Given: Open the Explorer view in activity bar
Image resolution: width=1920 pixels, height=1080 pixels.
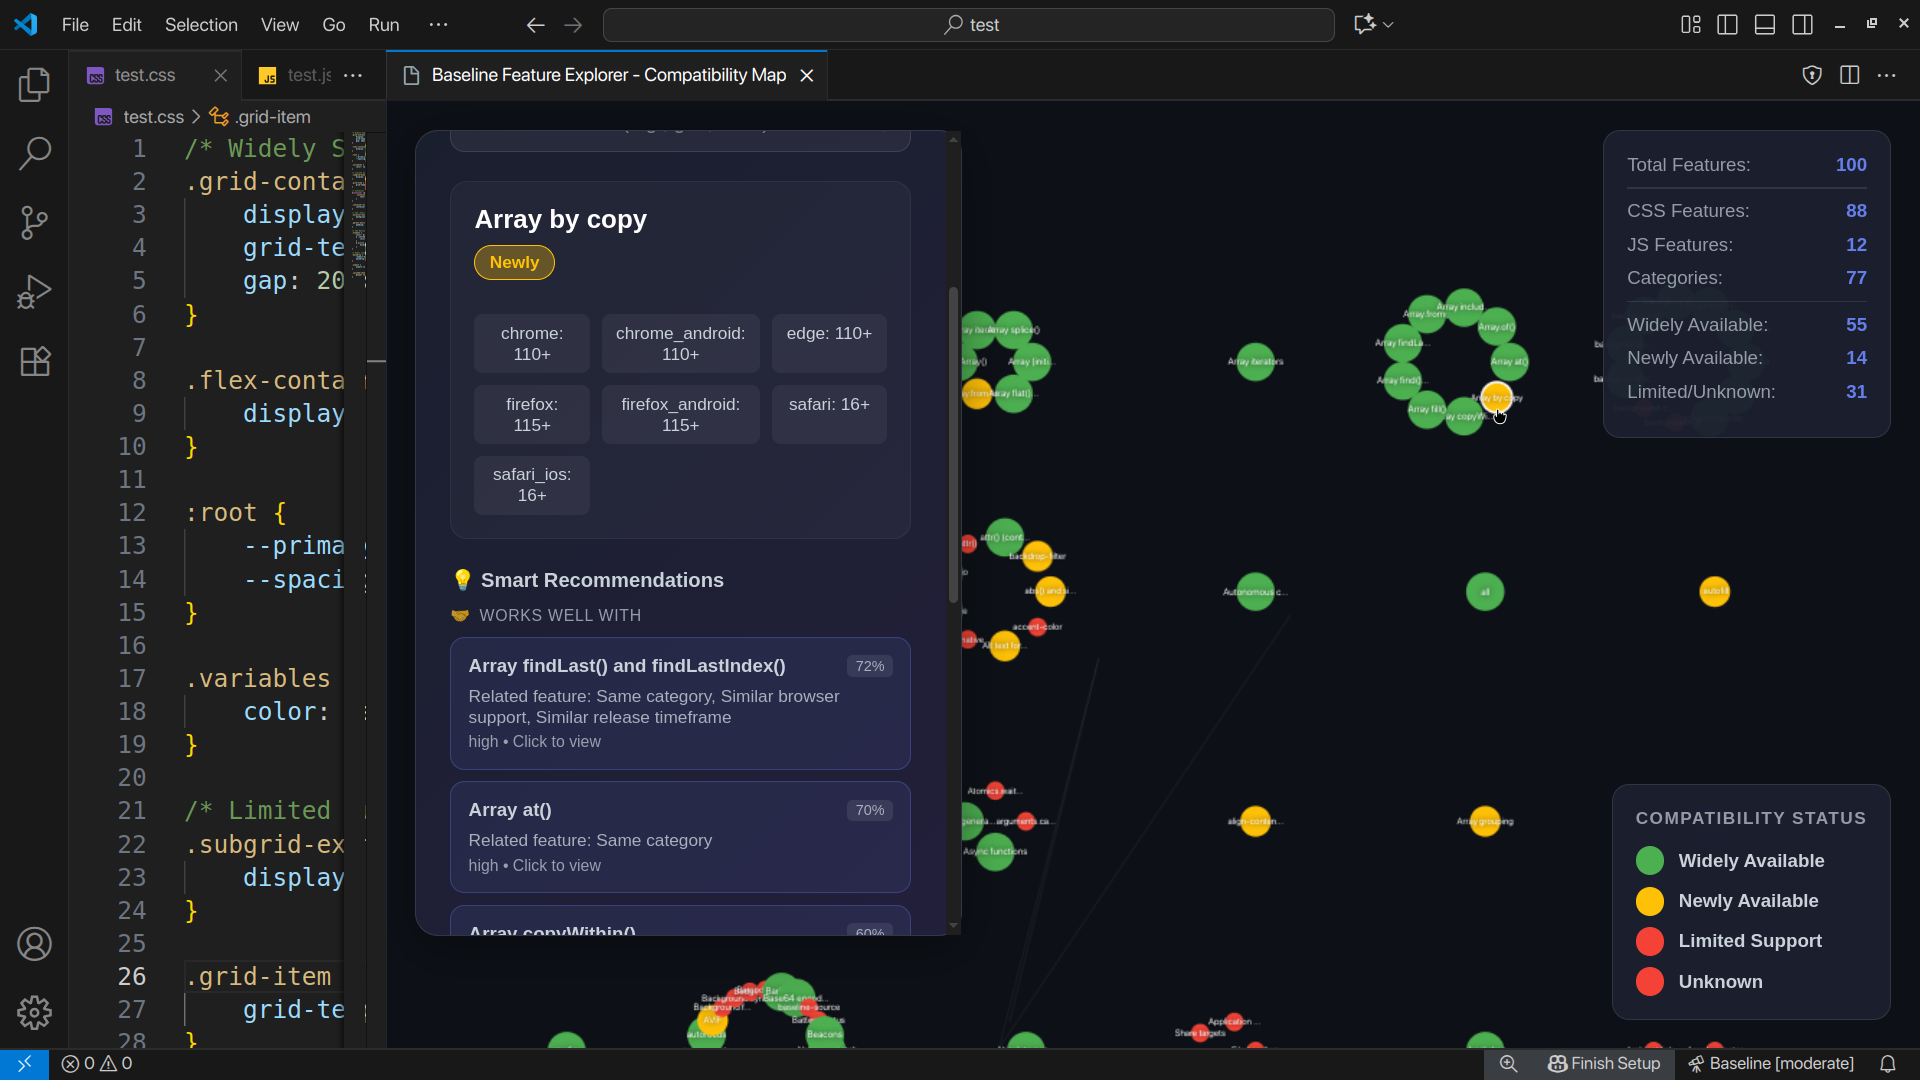Looking at the screenshot, I should (x=34, y=85).
